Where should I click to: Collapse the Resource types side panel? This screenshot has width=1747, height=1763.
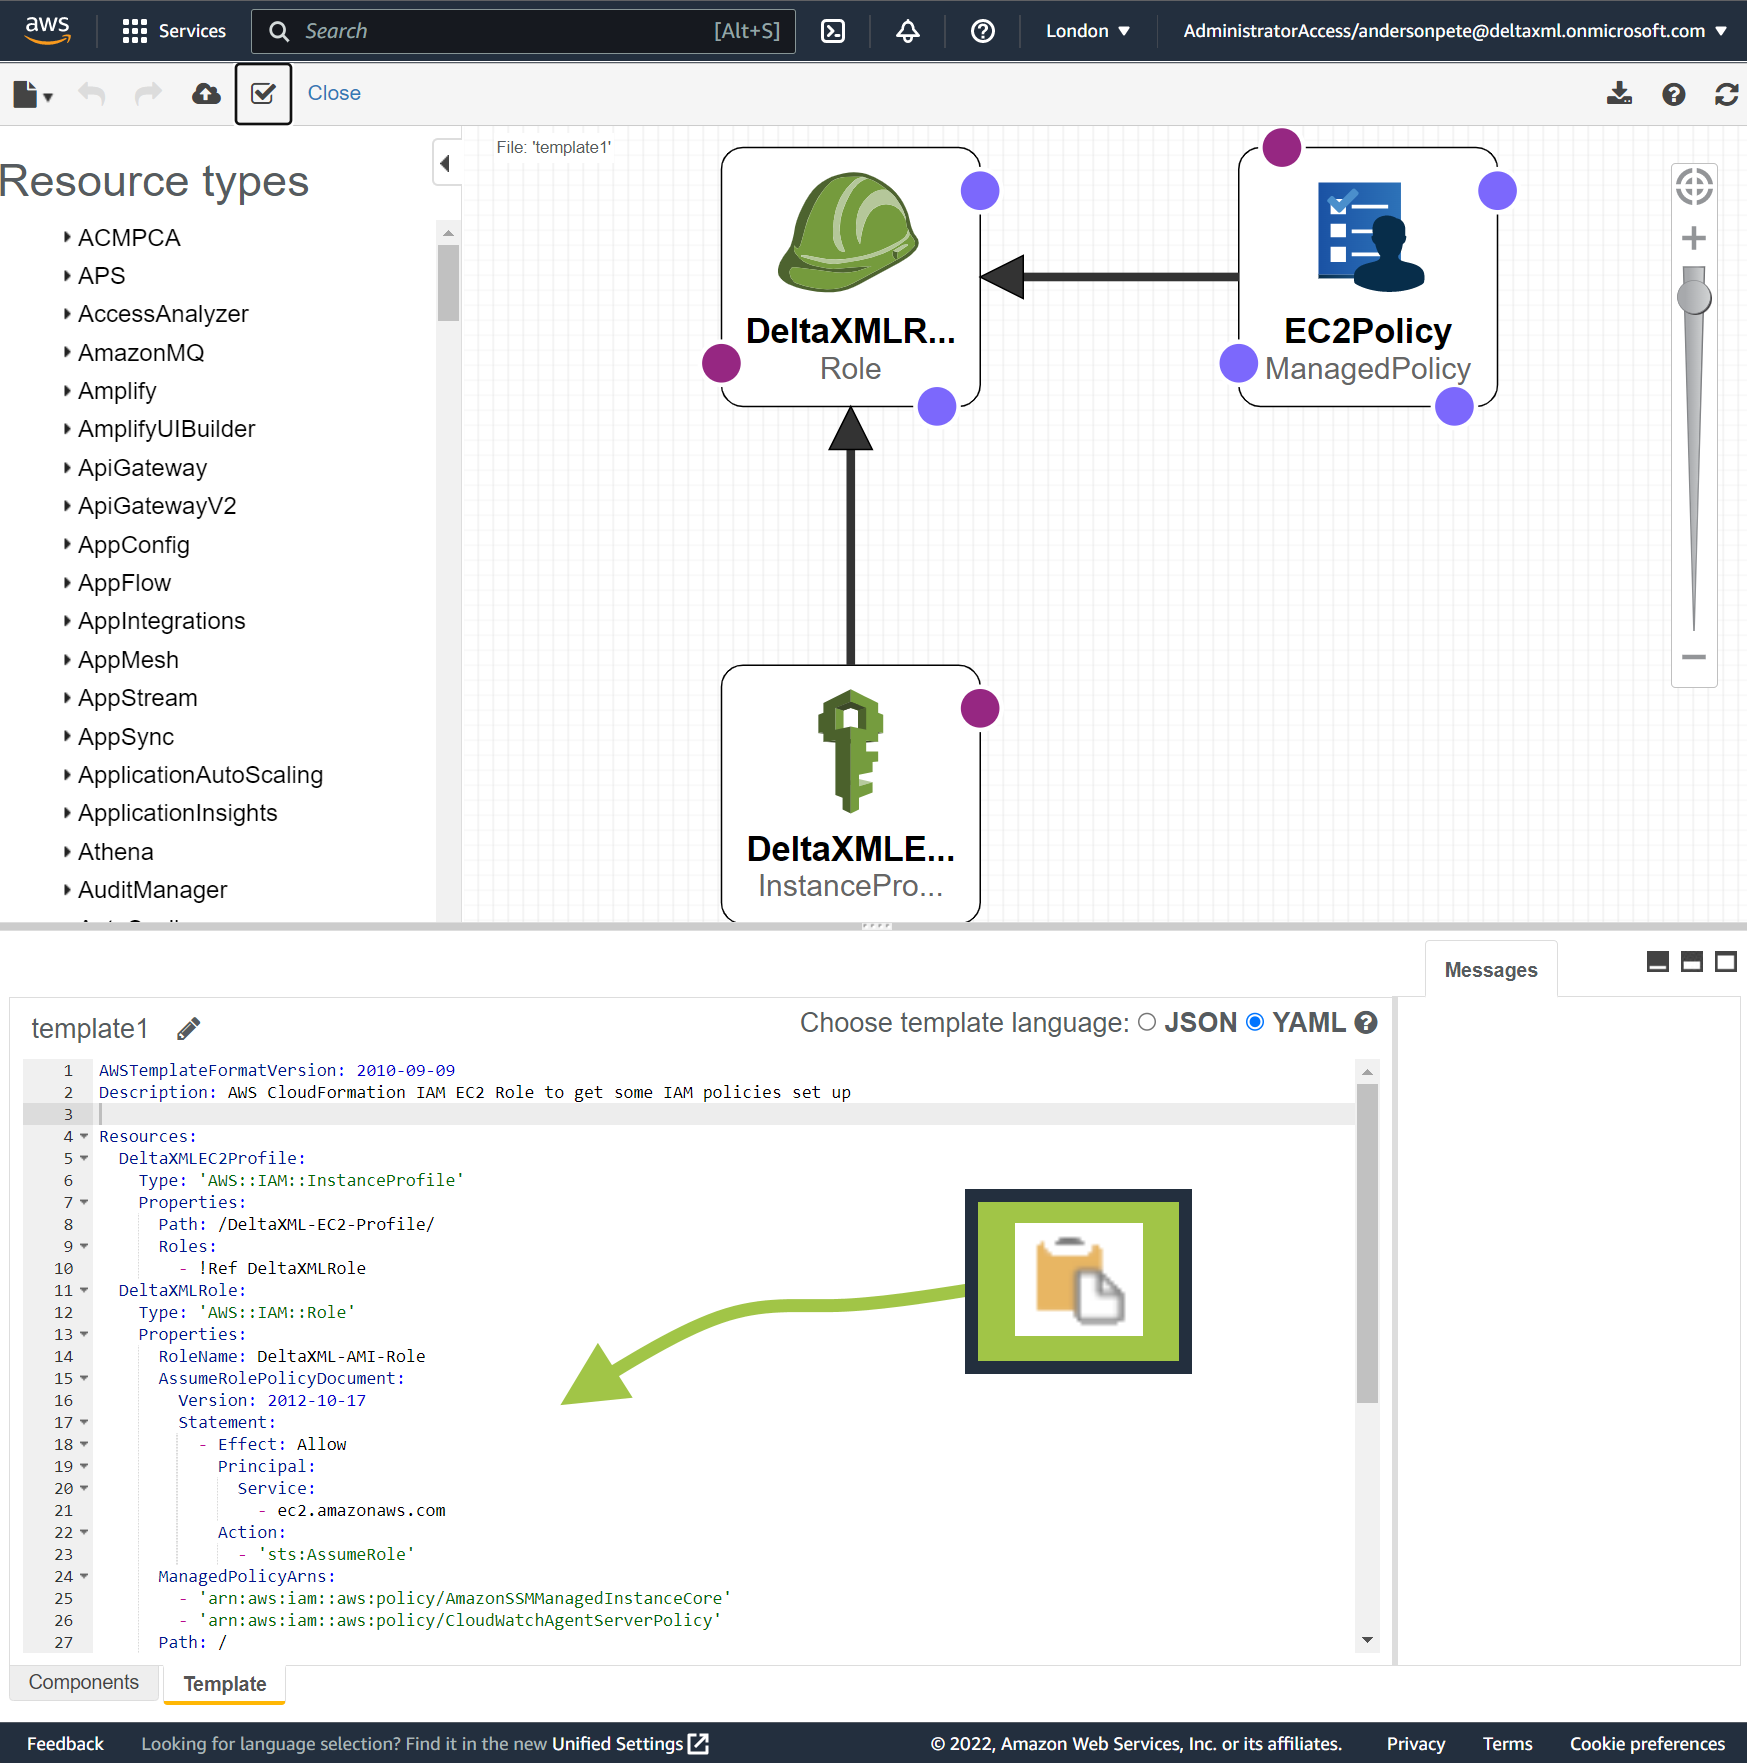pos(446,163)
